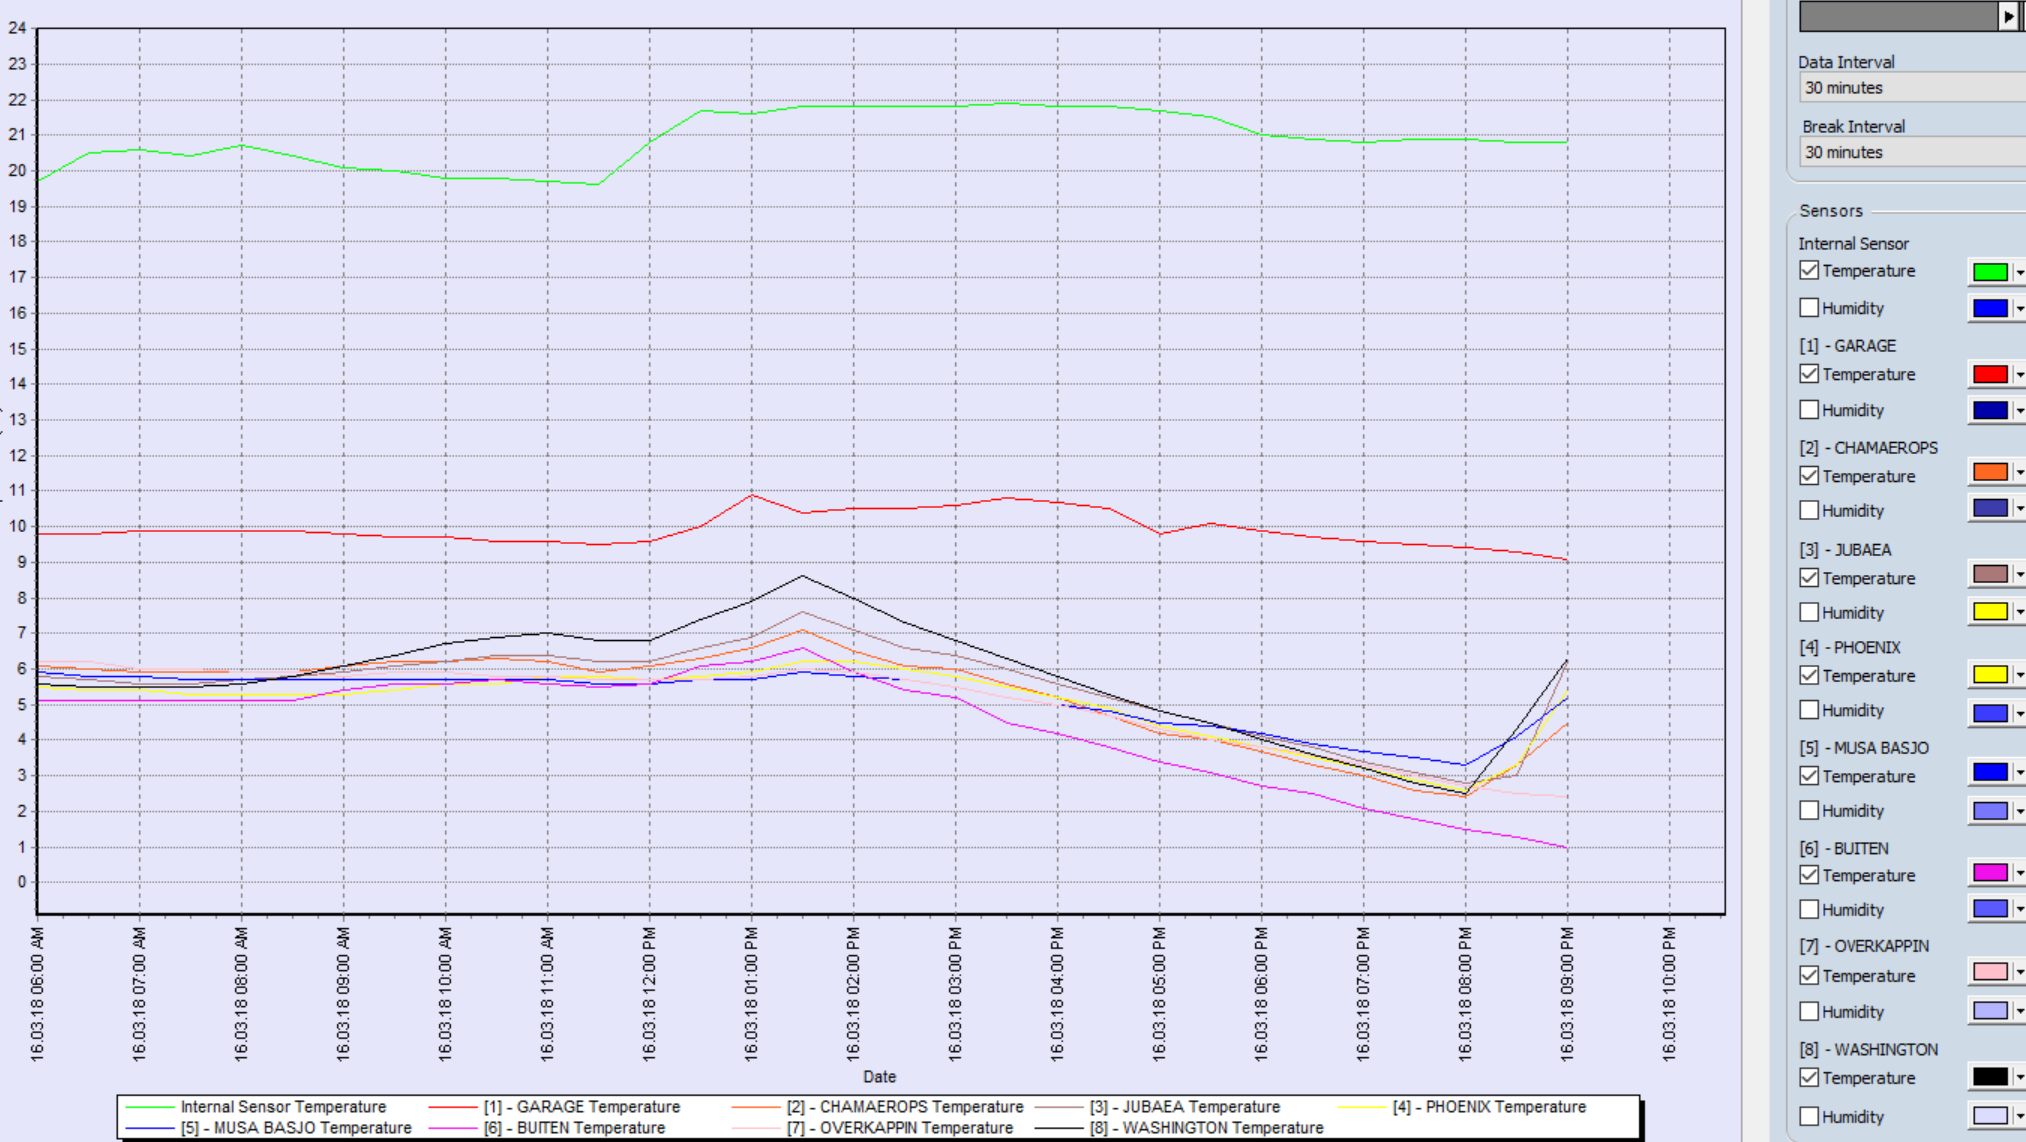This screenshot has width=2026, height=1142.
Task: Click magenta BUITEN Temperature color swatch
Action: point(1989,873)
